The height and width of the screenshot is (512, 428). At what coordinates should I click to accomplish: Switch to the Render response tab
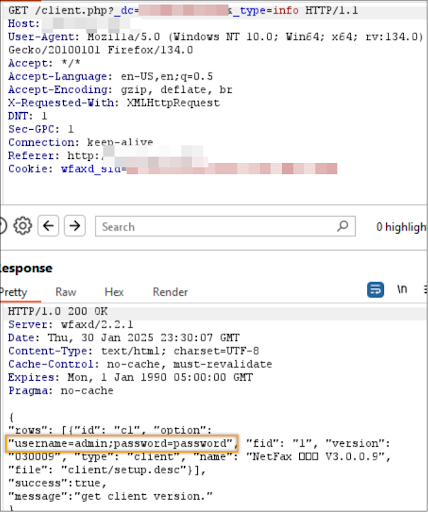170,292
